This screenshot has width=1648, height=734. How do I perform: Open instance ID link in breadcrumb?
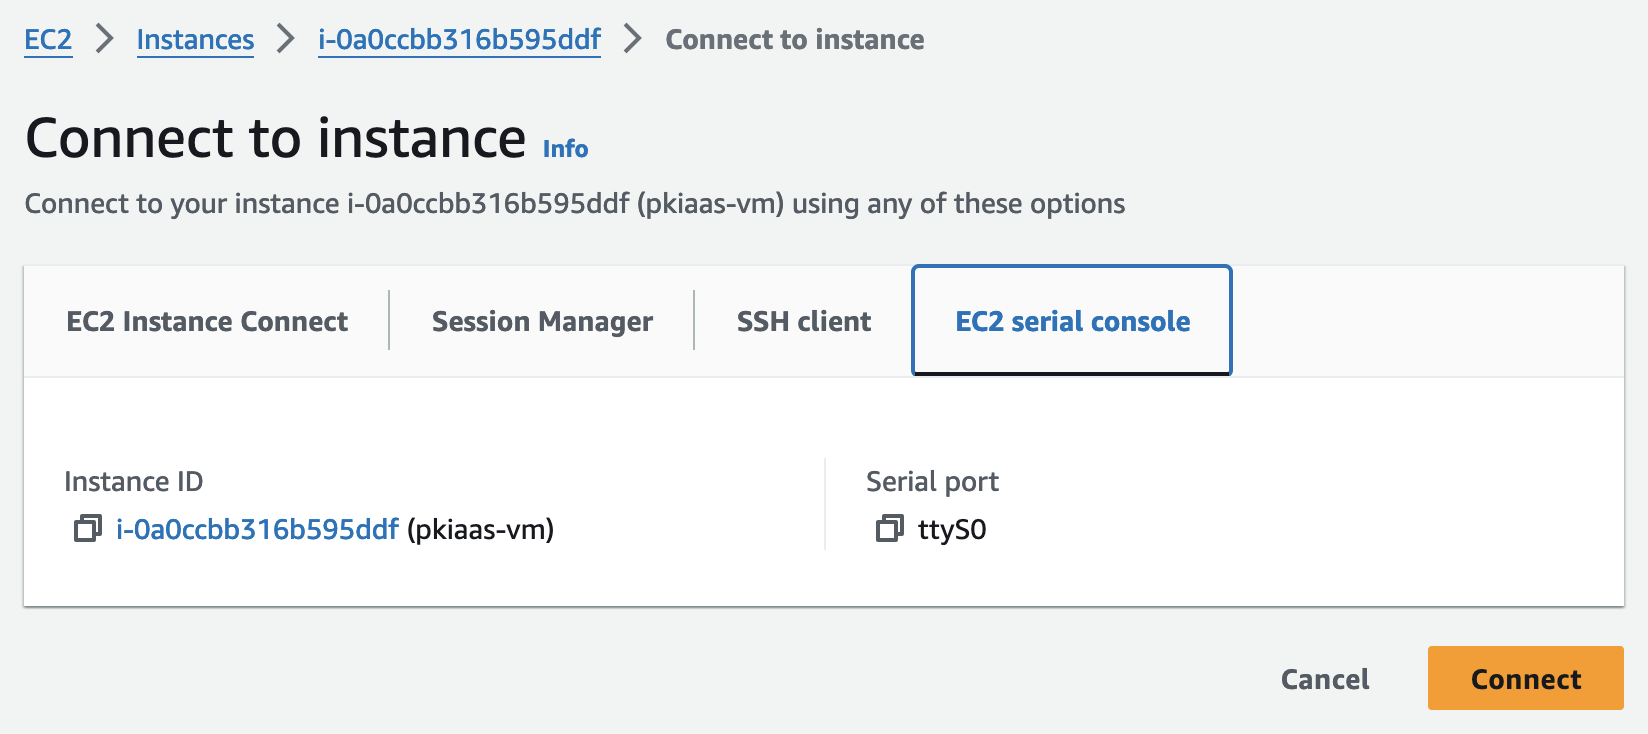(x=459, y=40)
